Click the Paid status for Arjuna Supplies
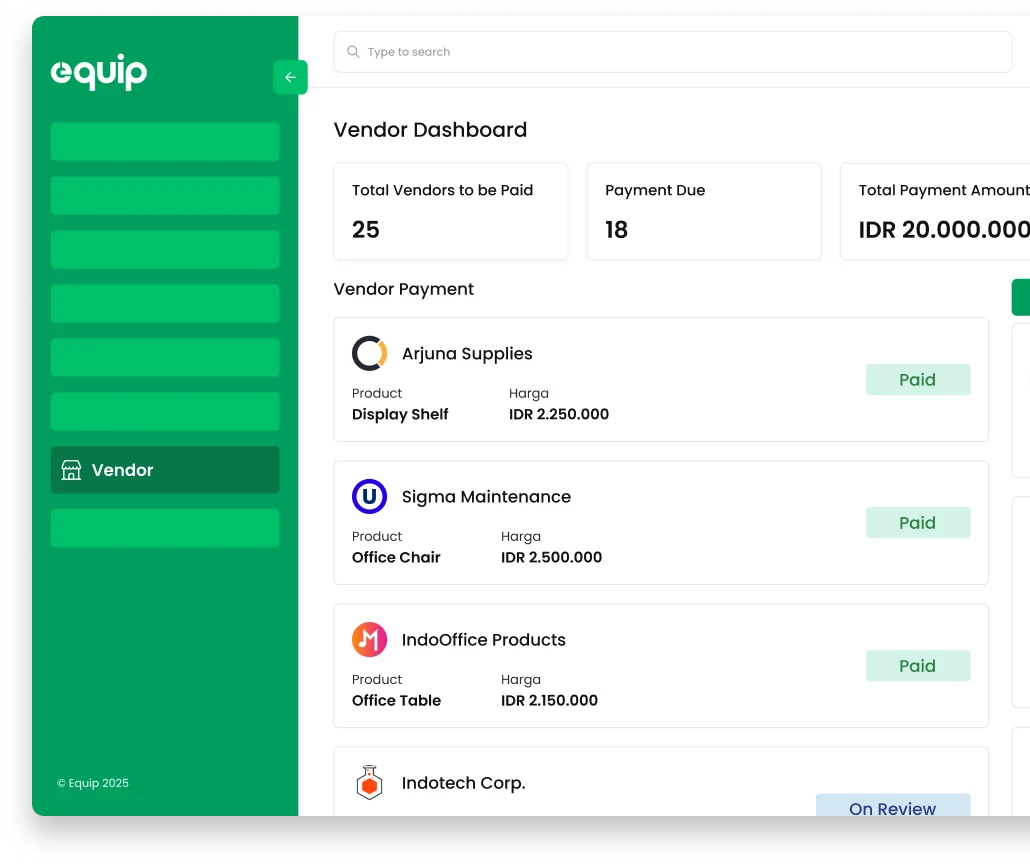This screenshot has width=1030, height=864. coord(917,380)
